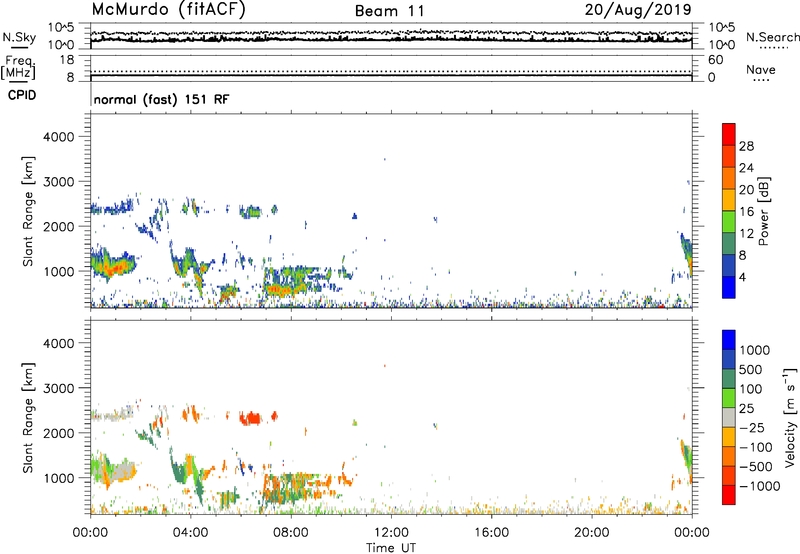Select the N.Sky axis label
Screen dimensions: 800x554
[19, 37]
